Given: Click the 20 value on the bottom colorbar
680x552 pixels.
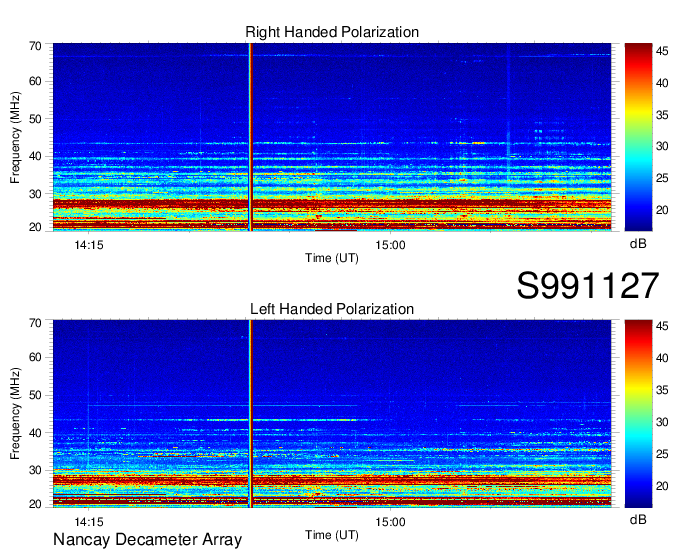Looking at the screenshot, I should coord(662,486).
